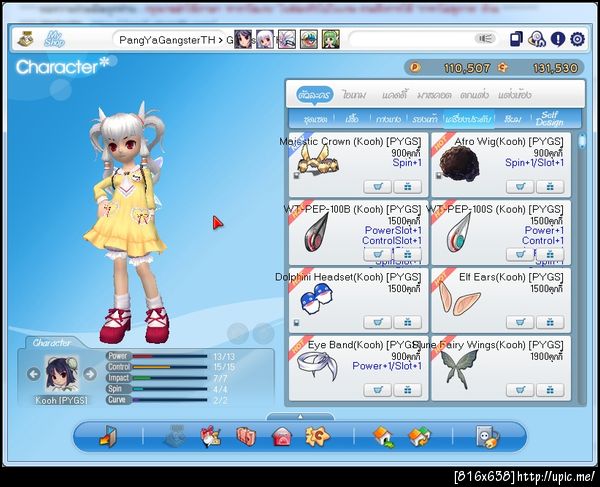Gift the Afro Wig item
The width and height of the screenshot is (600, 487).
pyautogui.click(x=550, y=187)
